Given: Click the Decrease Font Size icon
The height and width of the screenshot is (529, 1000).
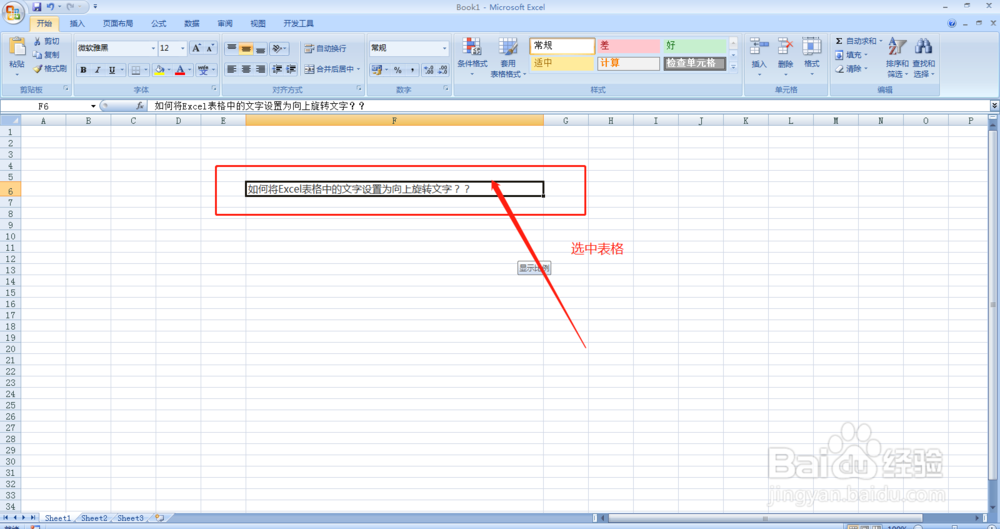Looking at the screenshot, I should click(x=210, y=48).
